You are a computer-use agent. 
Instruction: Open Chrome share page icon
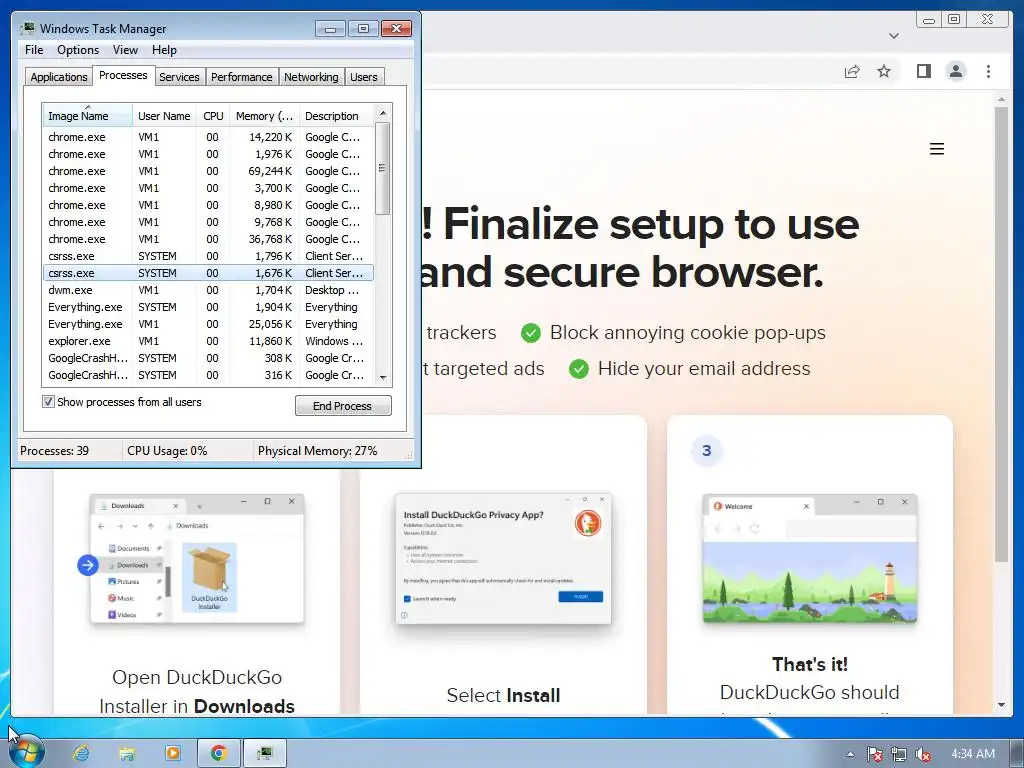coord(852,71)
